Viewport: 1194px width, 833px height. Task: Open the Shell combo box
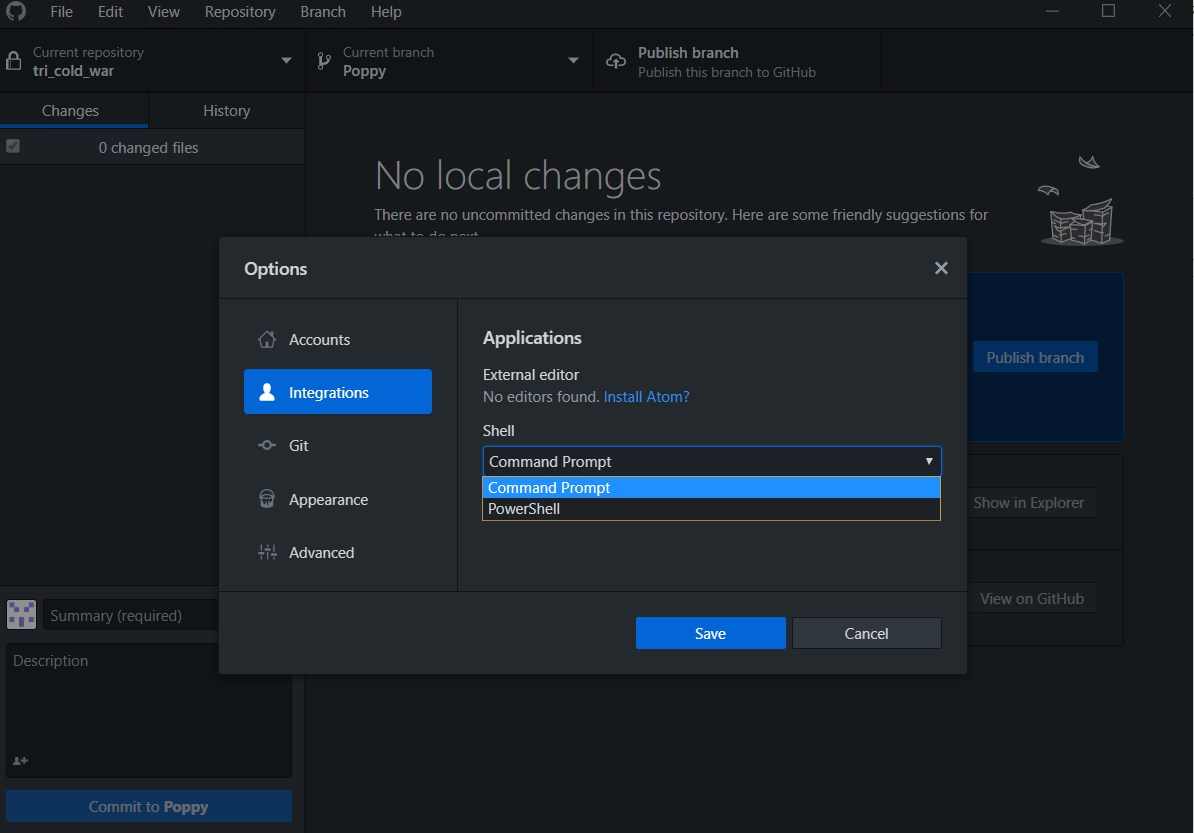(712, 461)
